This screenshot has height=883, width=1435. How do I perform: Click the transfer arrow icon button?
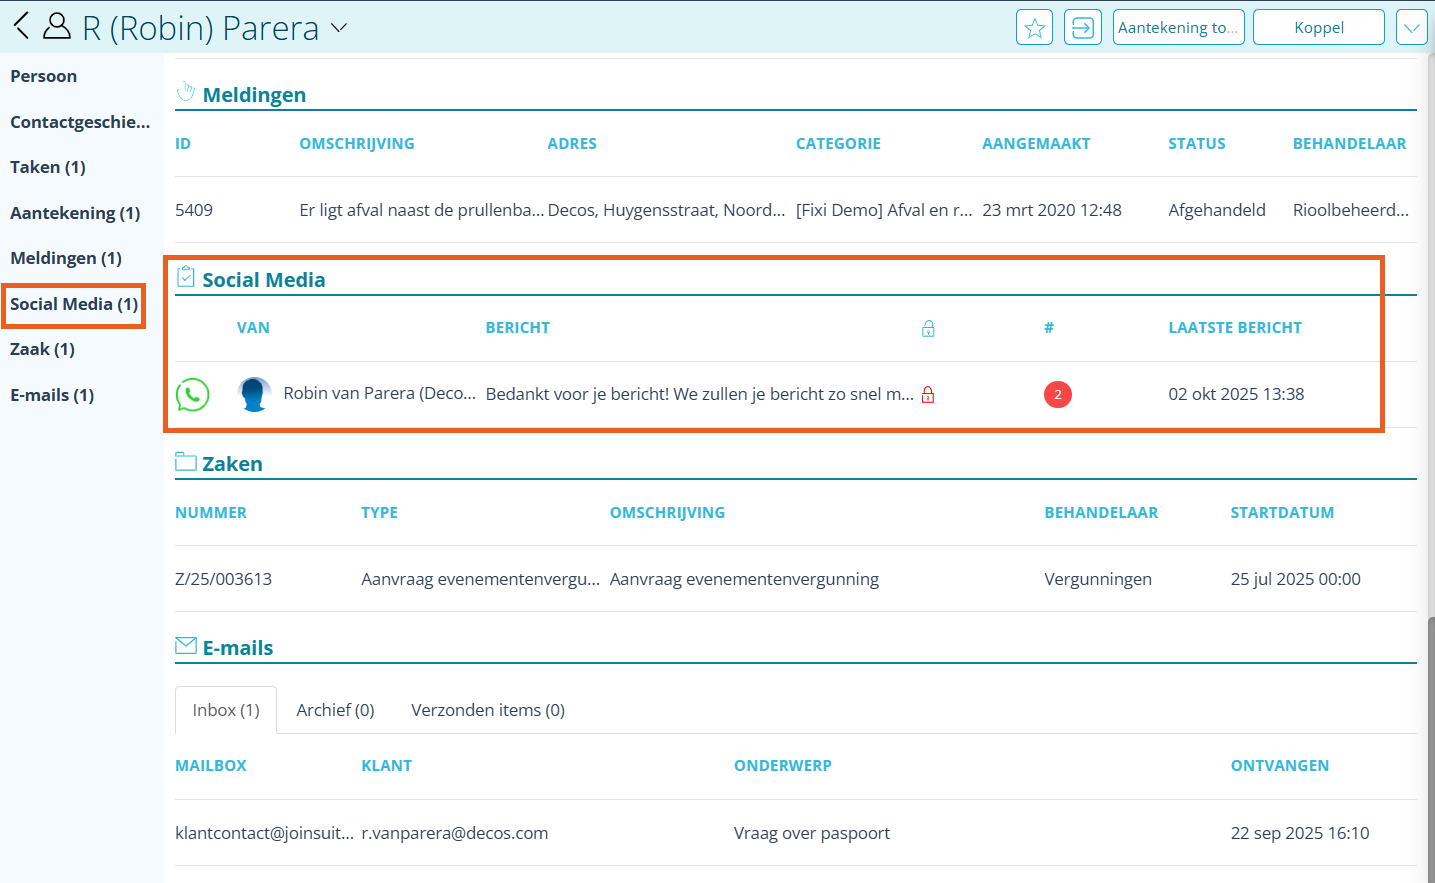(x=1082, y=28)
